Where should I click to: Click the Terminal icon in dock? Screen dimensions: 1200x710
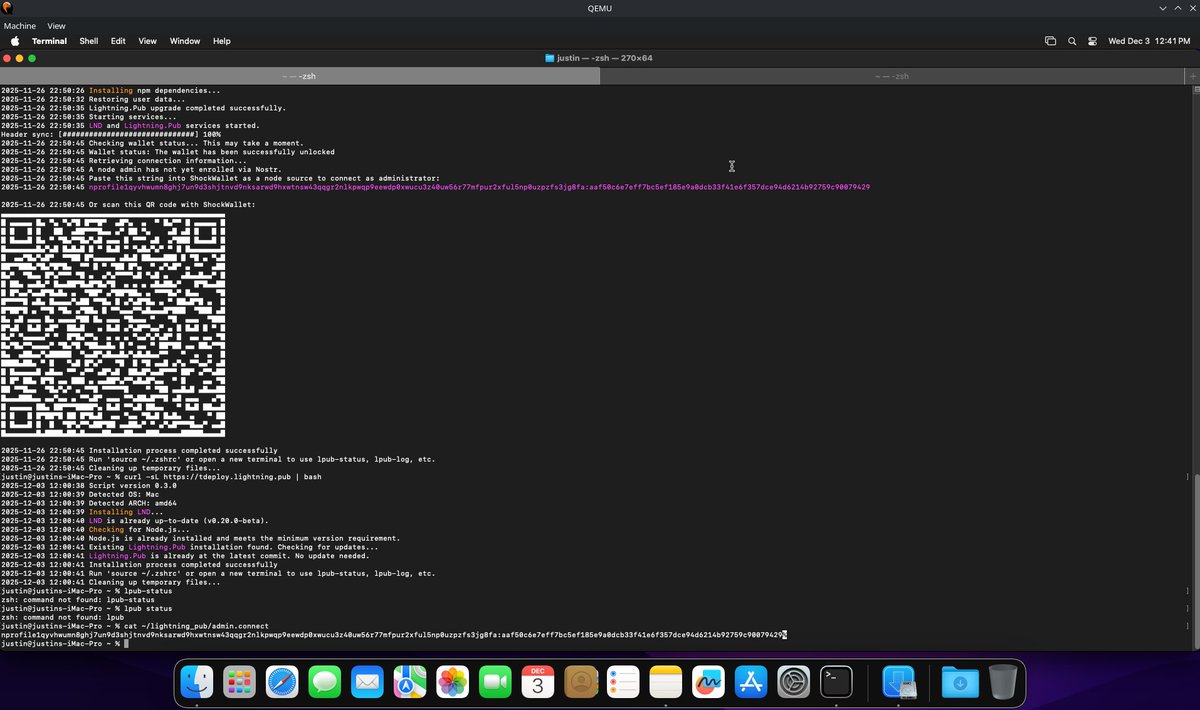click(835, 683)
